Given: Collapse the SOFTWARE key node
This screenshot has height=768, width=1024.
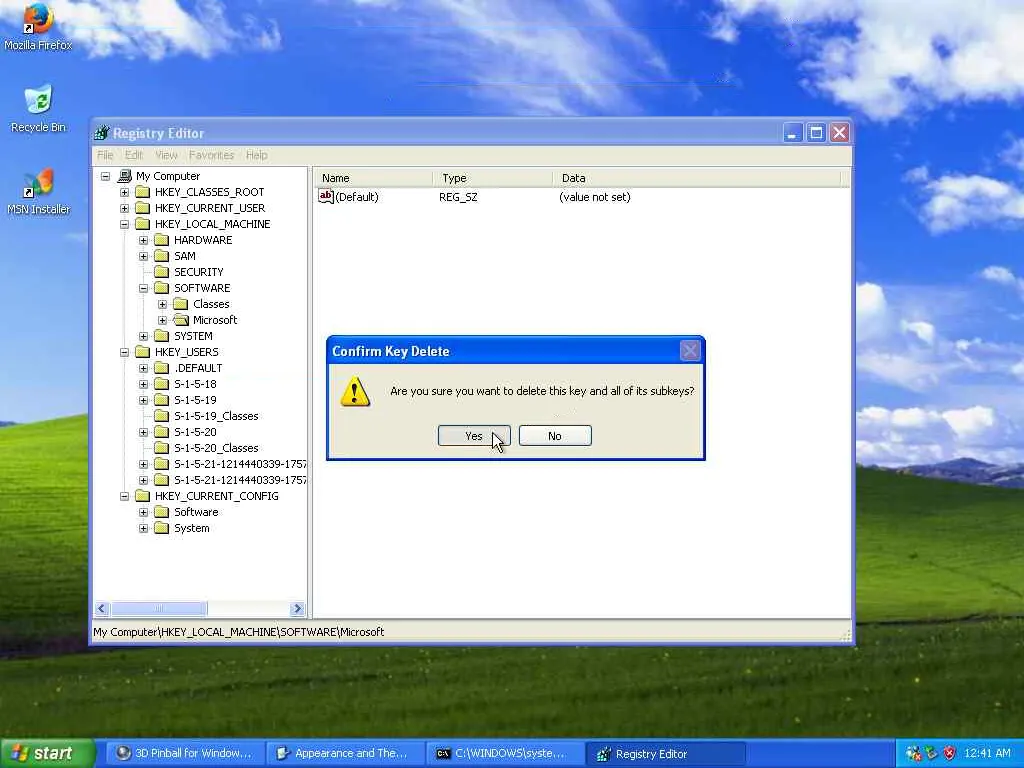Looking at the screenshot, I should [143, 288].
